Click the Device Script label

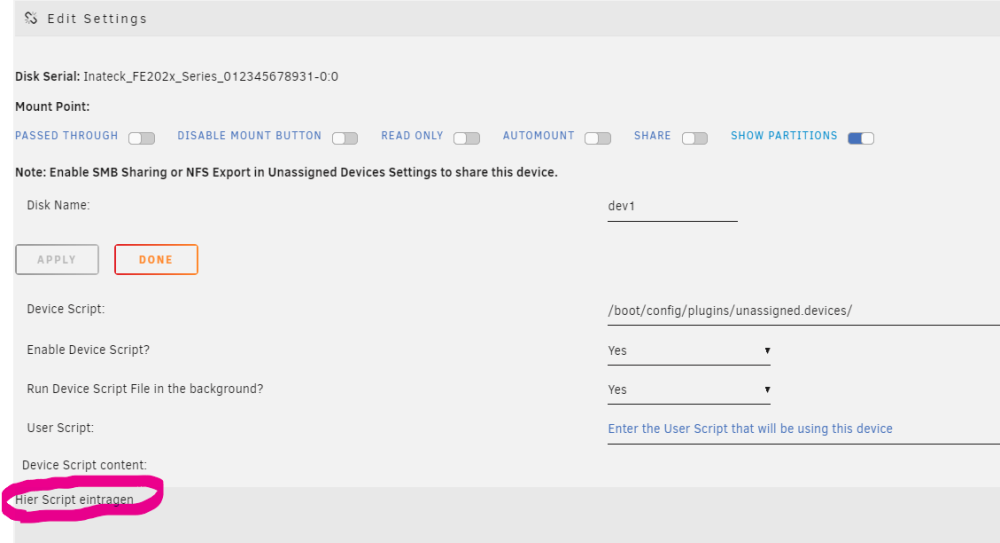(x=66, y=309)
